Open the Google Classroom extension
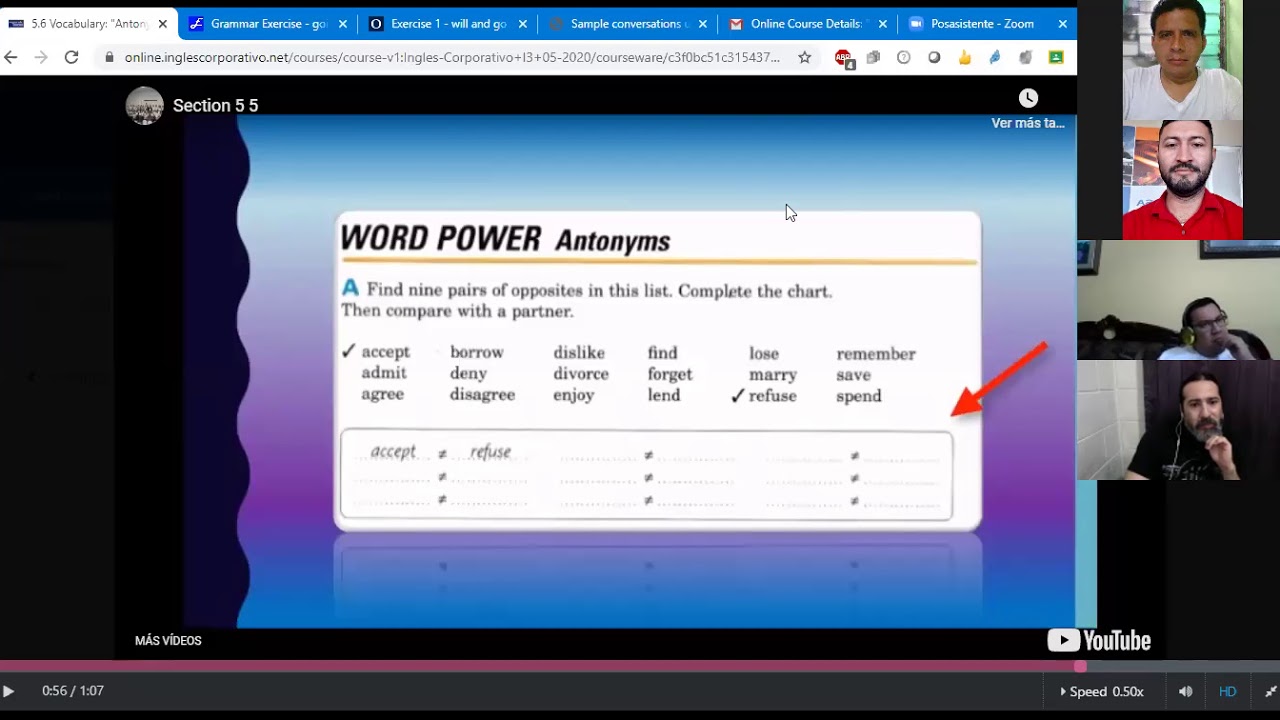 pos(1056,57)
